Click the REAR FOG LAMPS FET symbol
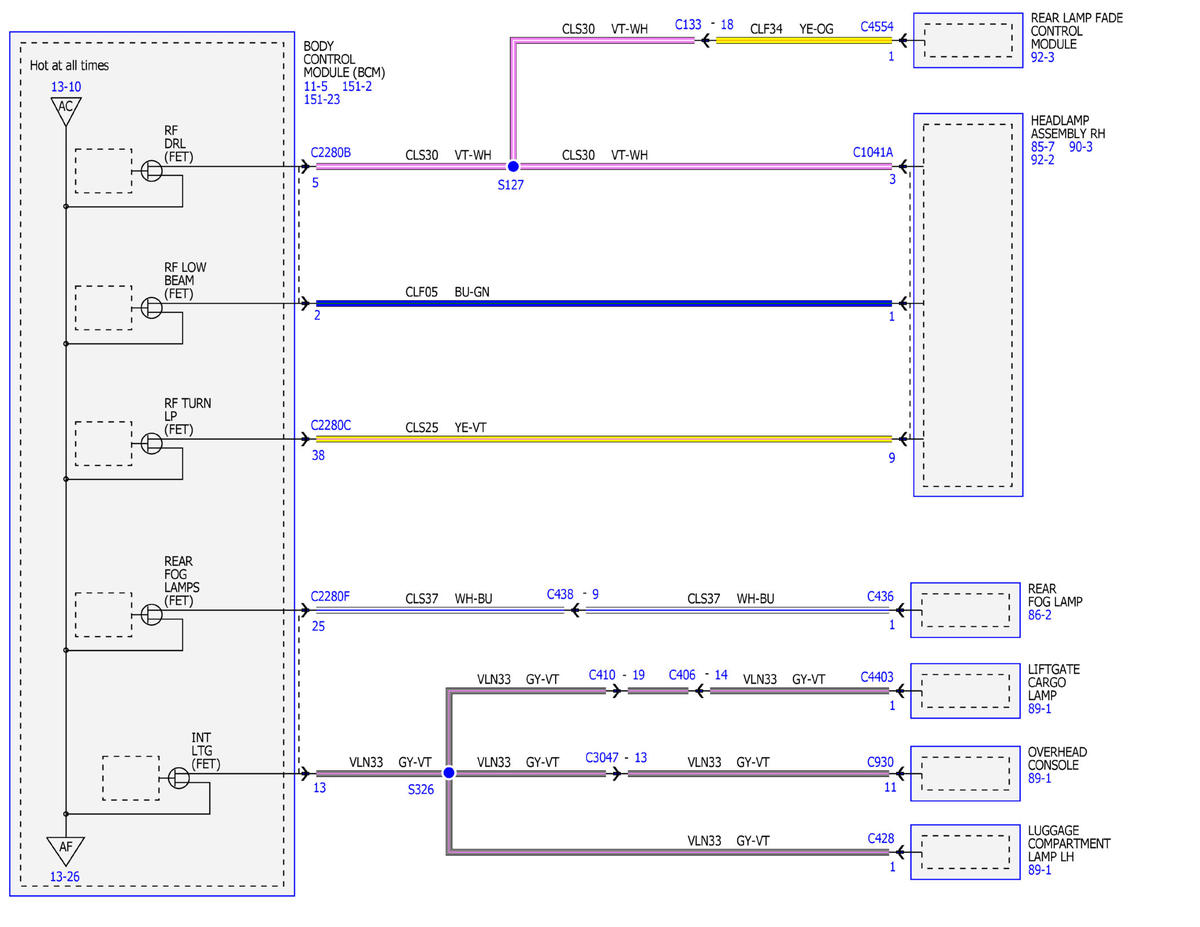1200x927 pixels. 150,612
